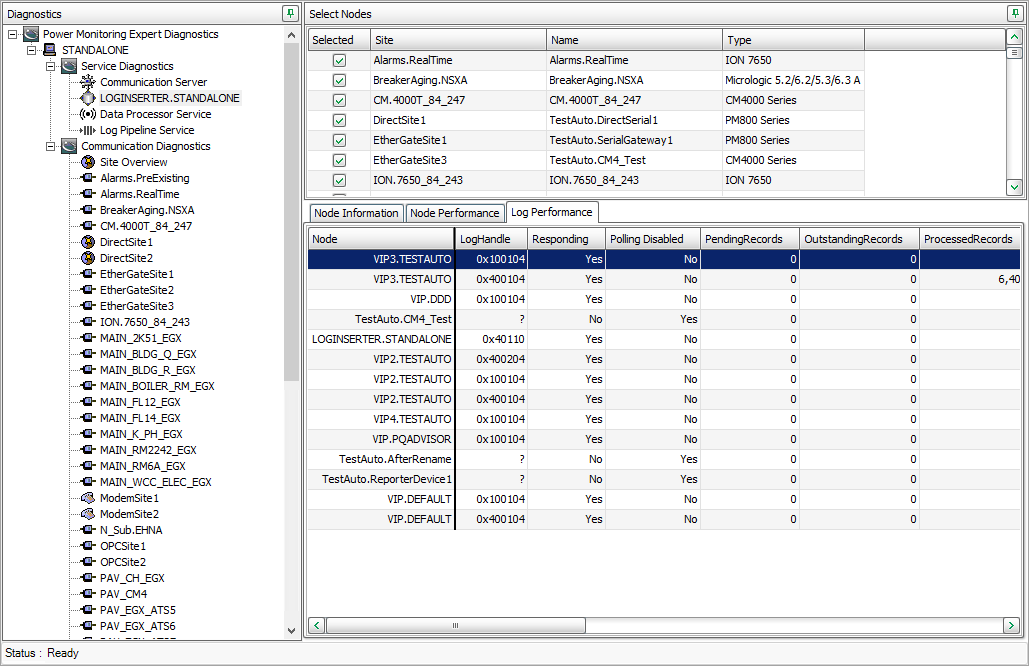Click the Log Pipeline Service icon
1029x666 pixels.
coord(88,130)
